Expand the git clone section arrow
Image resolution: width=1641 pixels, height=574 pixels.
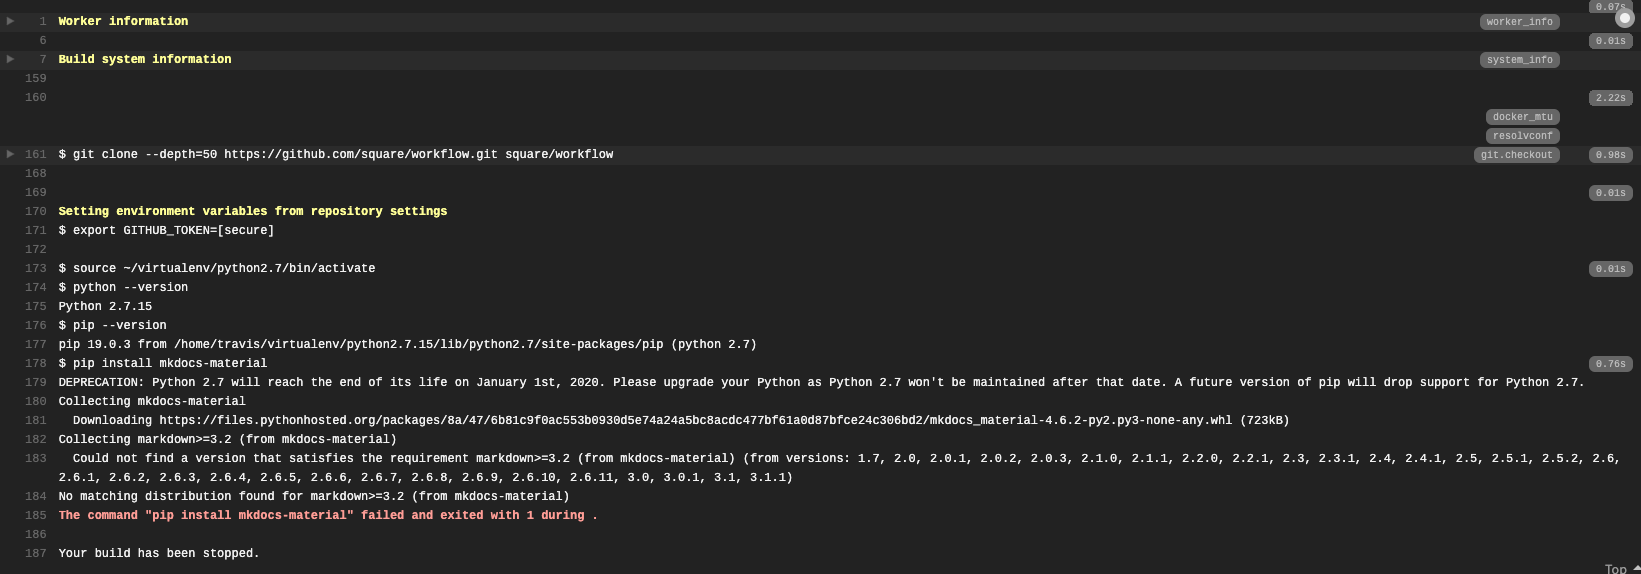[11, 154]
